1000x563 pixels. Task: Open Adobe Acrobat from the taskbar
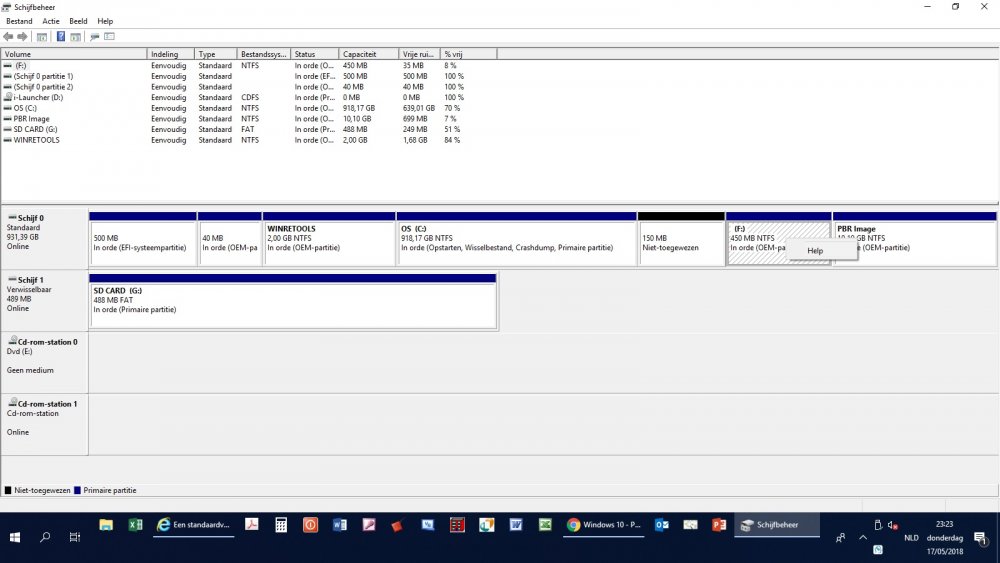pyautogui.click(x=253, y=525)
